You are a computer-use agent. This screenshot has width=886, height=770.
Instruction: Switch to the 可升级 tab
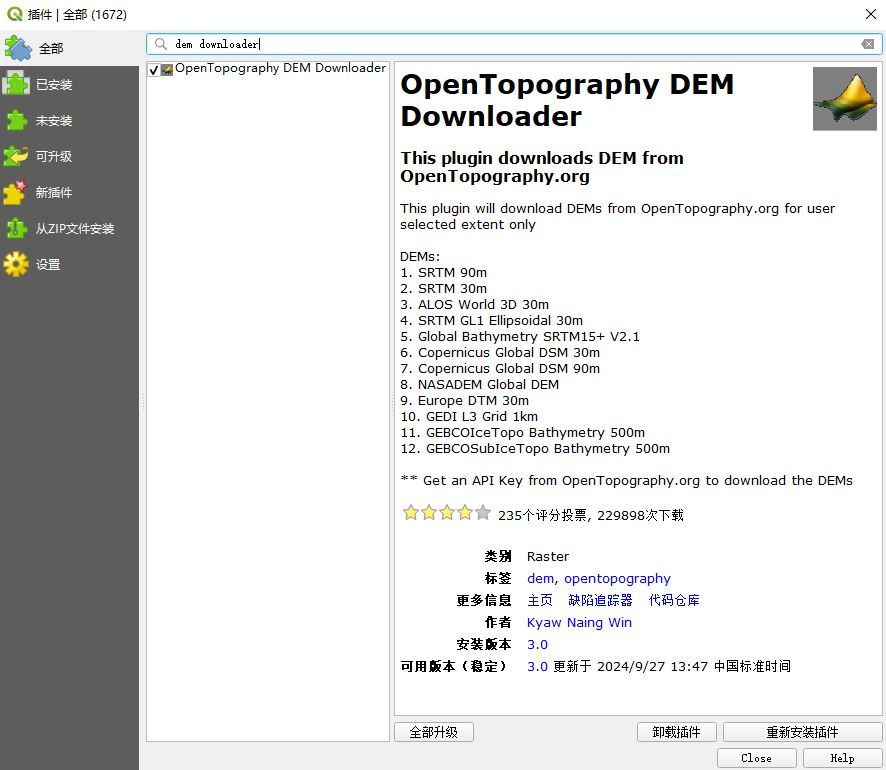click(70, 156)
